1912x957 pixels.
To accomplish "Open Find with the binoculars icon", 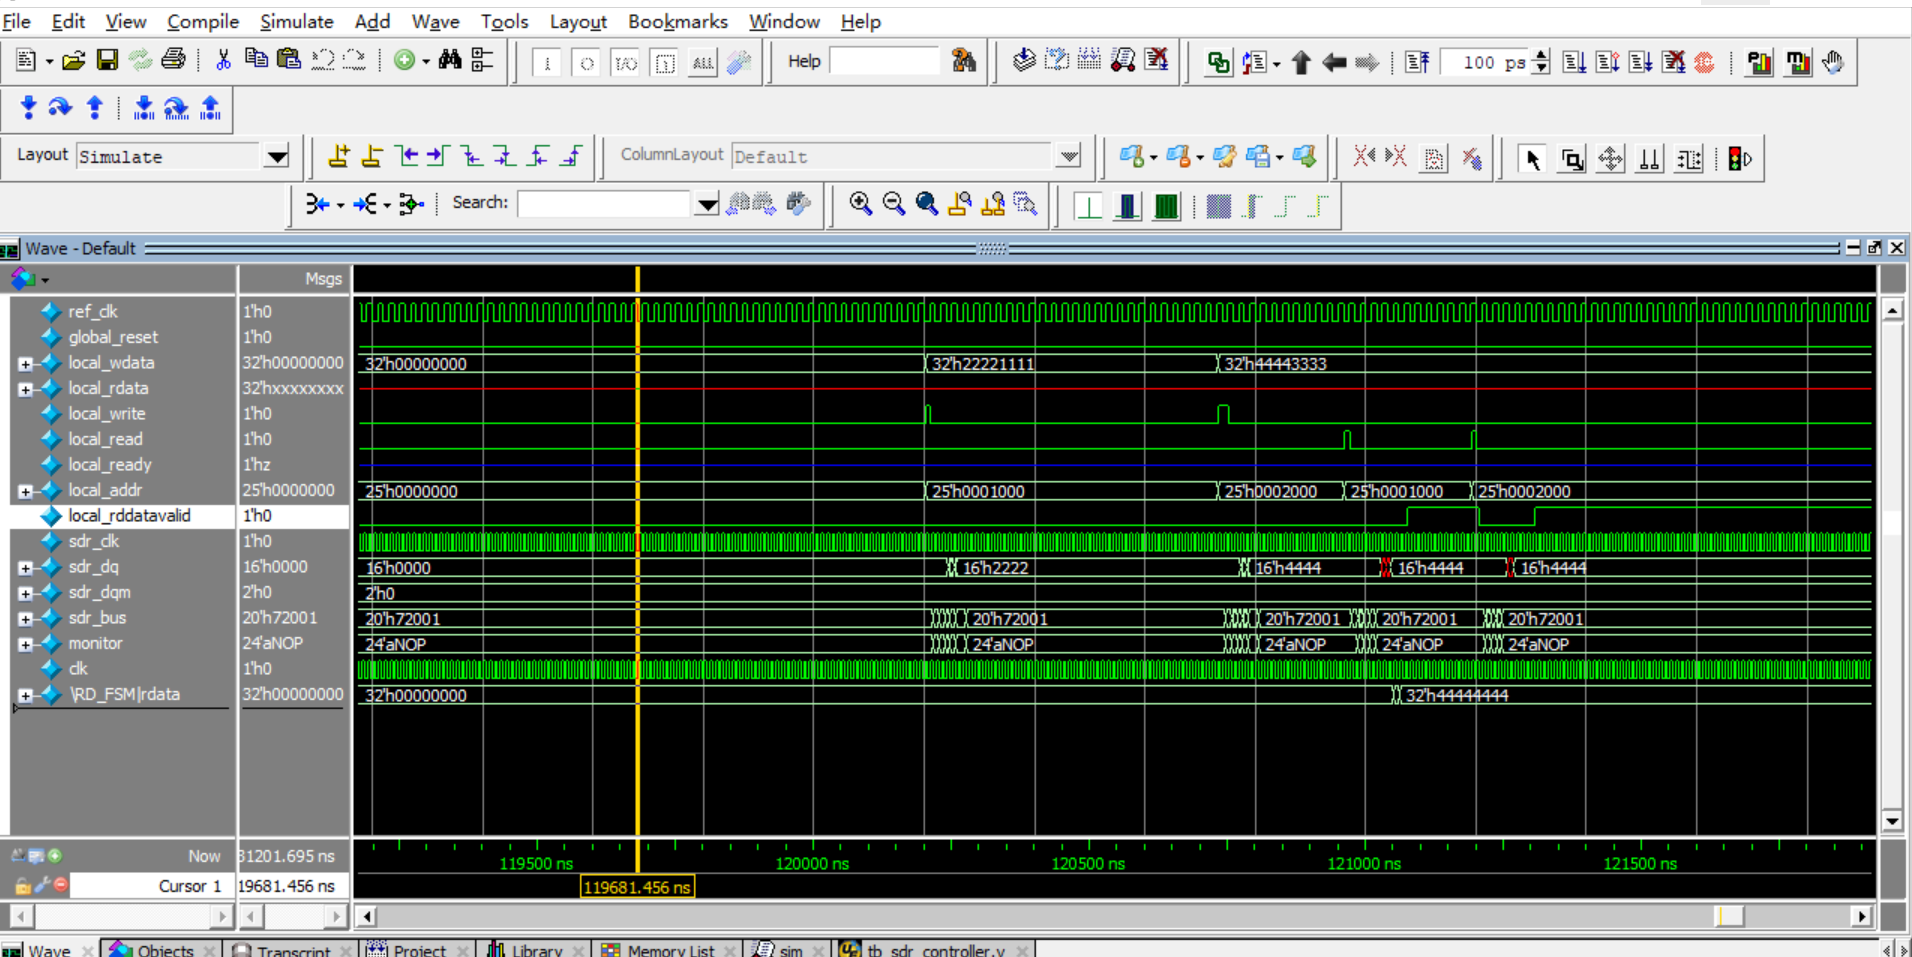I will click(x=450, y=60).
